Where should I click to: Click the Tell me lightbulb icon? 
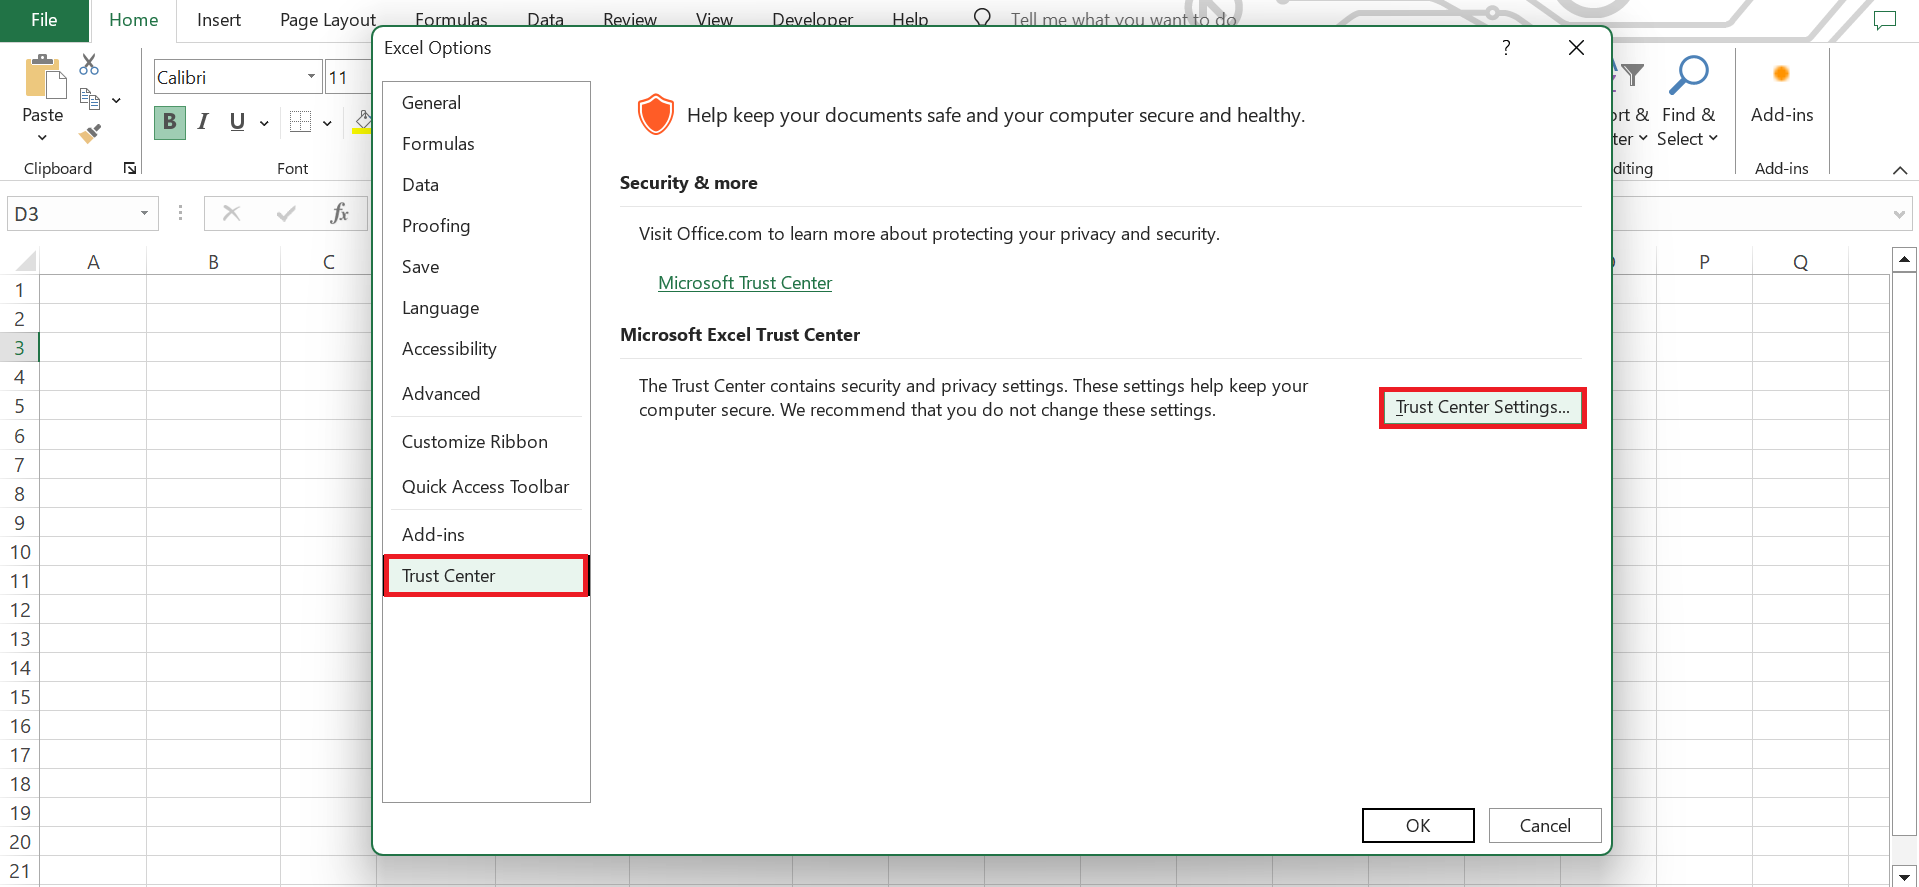pos(982,18)
